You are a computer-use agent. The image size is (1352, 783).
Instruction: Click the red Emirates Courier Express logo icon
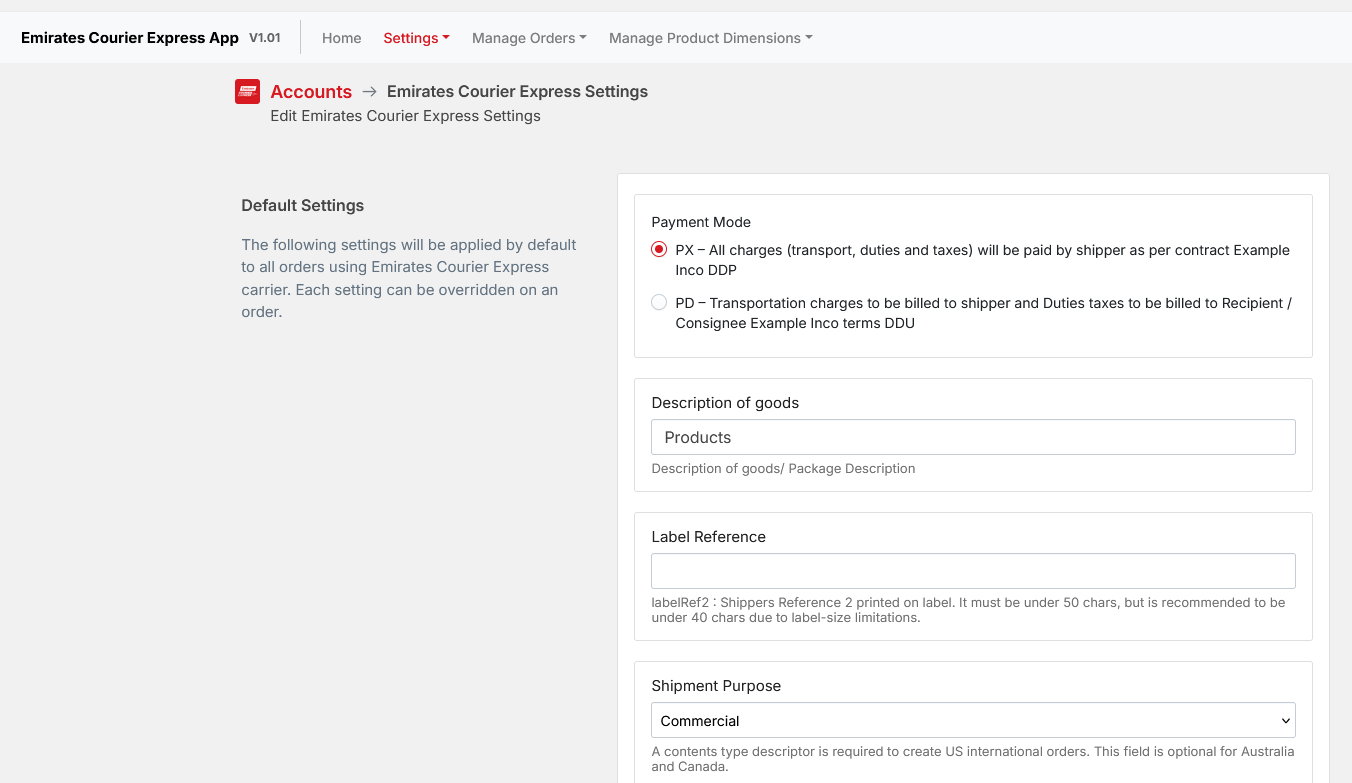(x=247, y=92)
